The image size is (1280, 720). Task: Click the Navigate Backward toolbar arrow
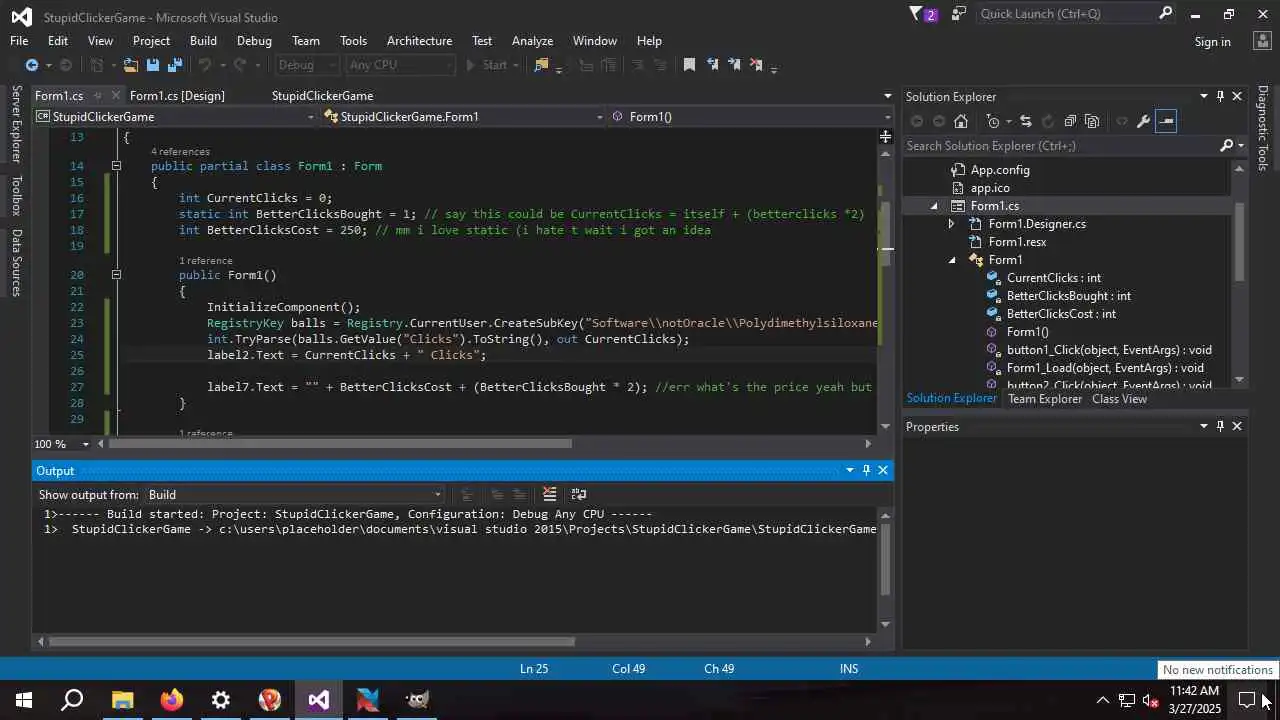pyautogui.click(x=32, y=65)
